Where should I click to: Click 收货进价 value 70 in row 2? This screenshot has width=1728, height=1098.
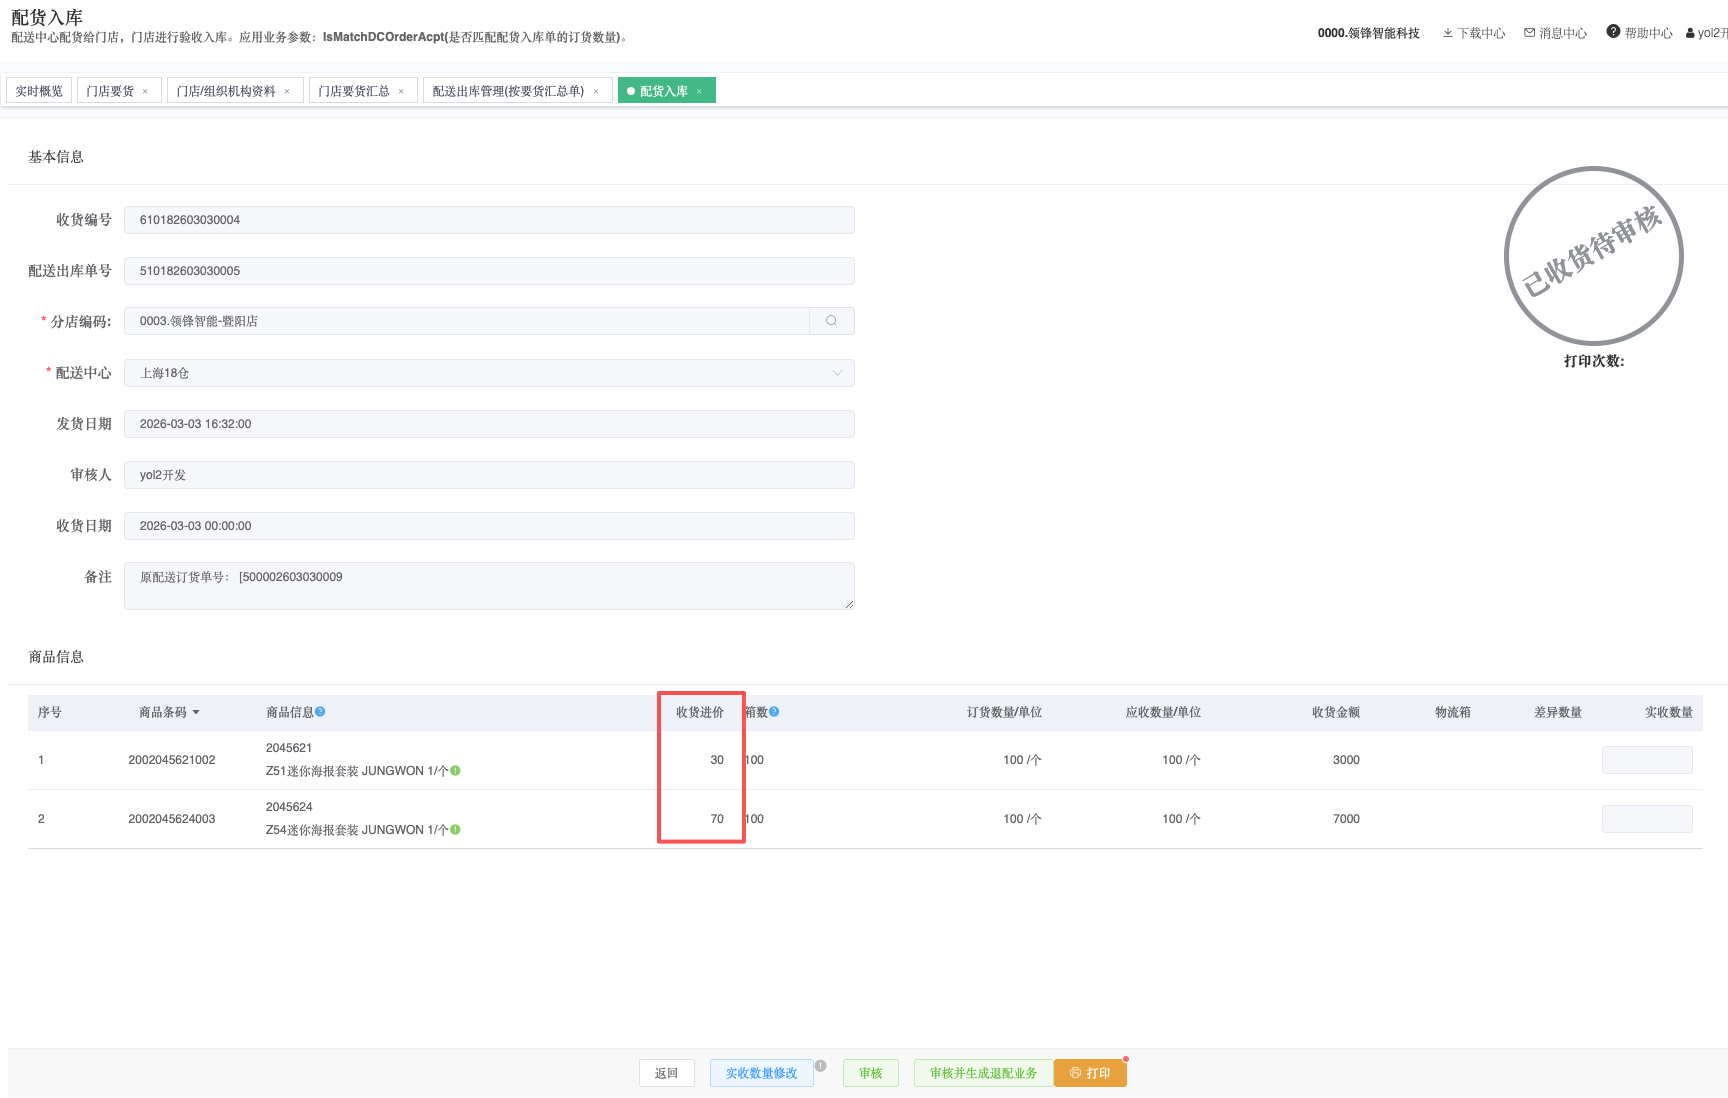point(717,819)
